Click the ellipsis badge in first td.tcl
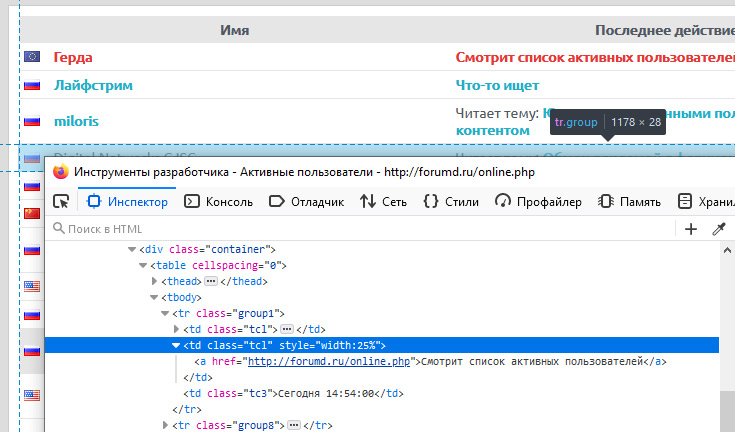 287,329
